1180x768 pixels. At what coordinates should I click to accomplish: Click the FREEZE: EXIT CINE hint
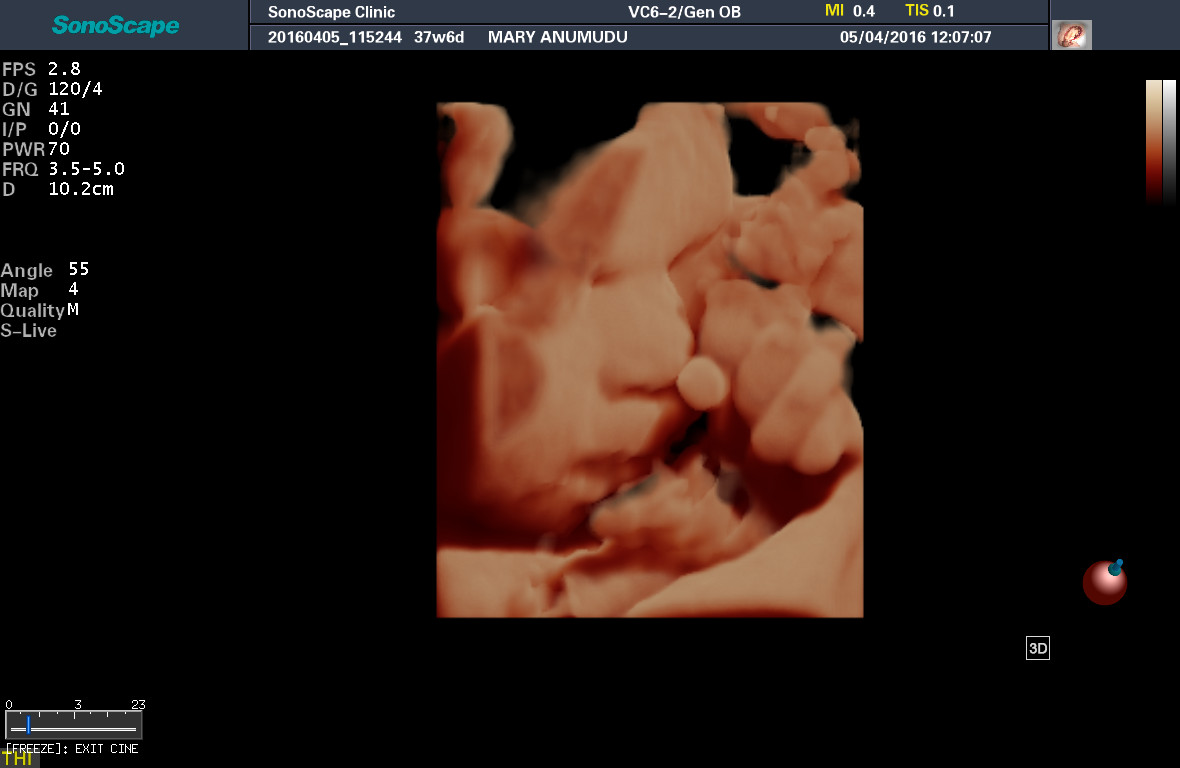(72, 748)
